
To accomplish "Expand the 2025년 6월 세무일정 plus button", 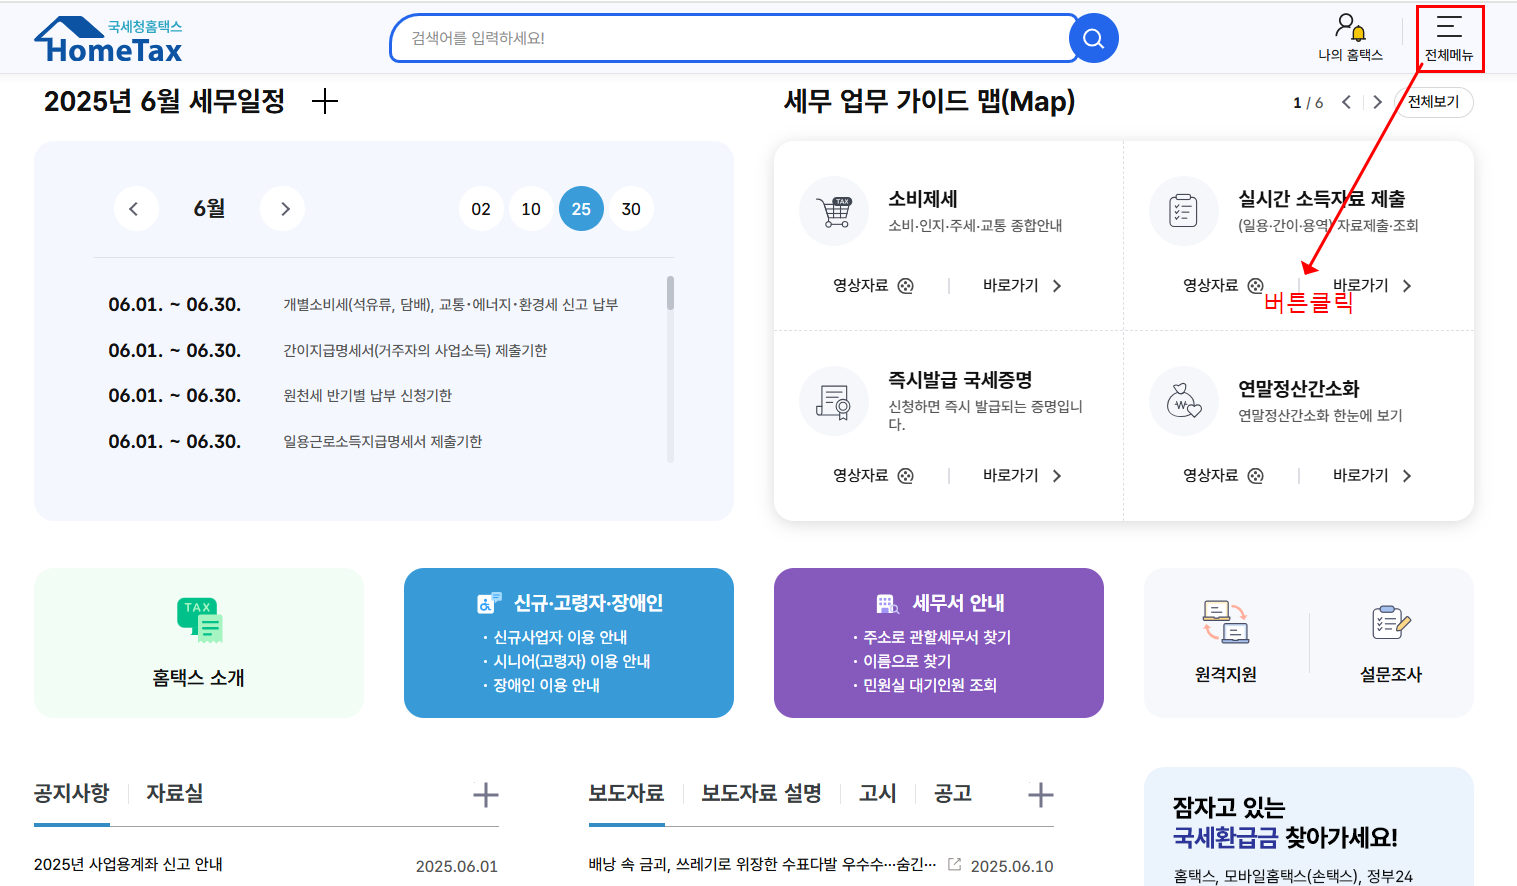I will point(325,101).
